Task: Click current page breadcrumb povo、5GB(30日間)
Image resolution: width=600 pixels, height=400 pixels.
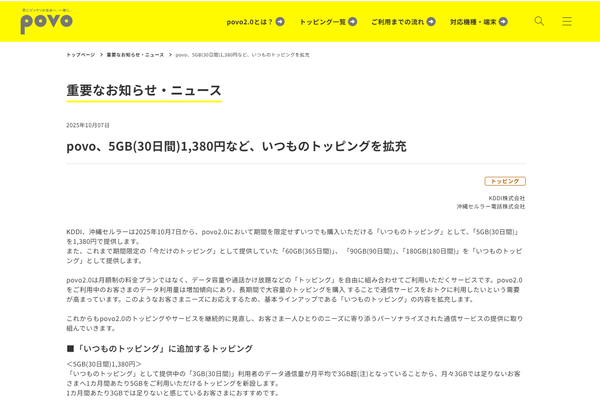Action: [x=242, y=55]
